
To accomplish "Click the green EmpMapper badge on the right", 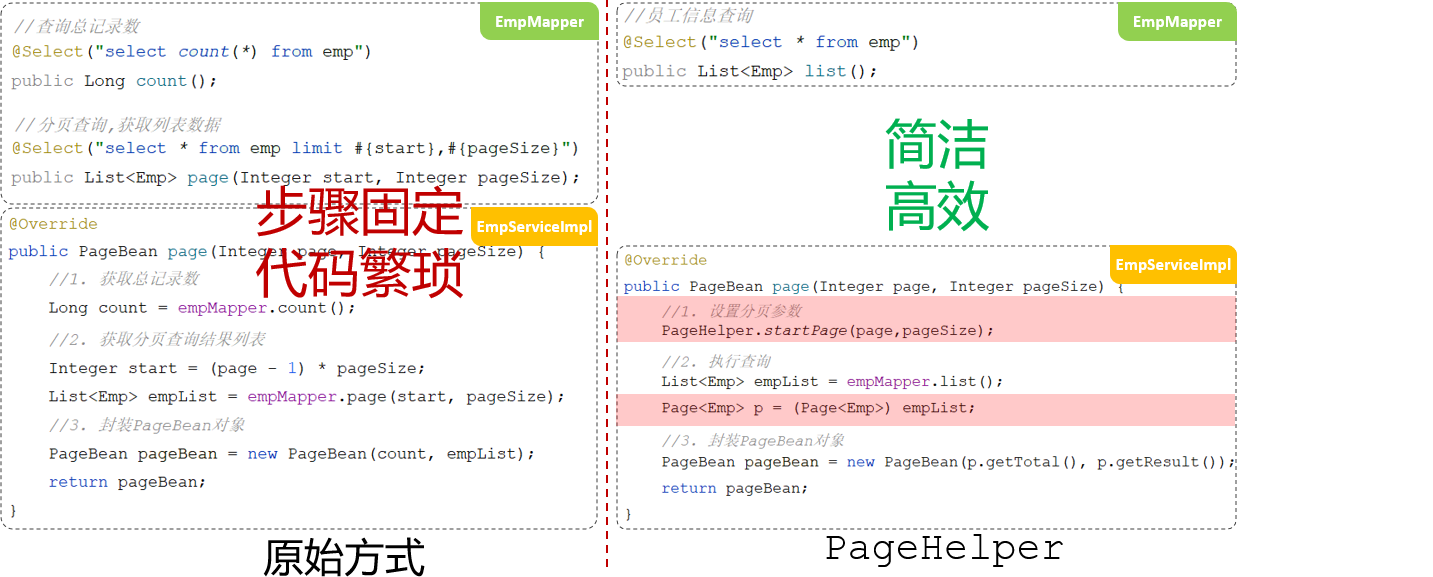I will pos(1177,21).
